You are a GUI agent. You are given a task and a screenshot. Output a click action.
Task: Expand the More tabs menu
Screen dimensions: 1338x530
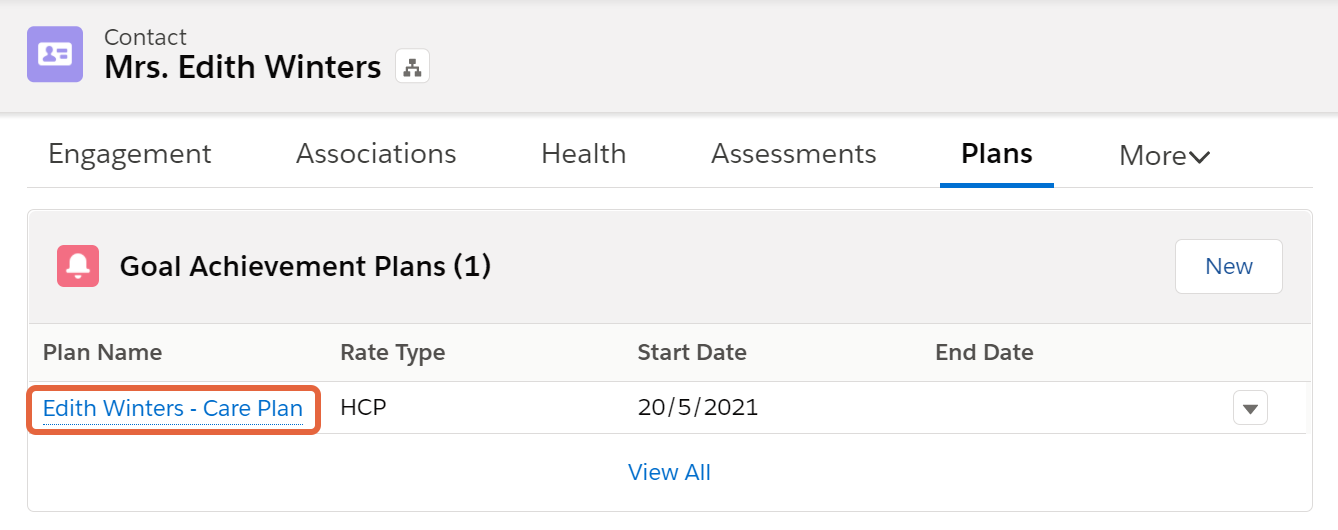1165,155
